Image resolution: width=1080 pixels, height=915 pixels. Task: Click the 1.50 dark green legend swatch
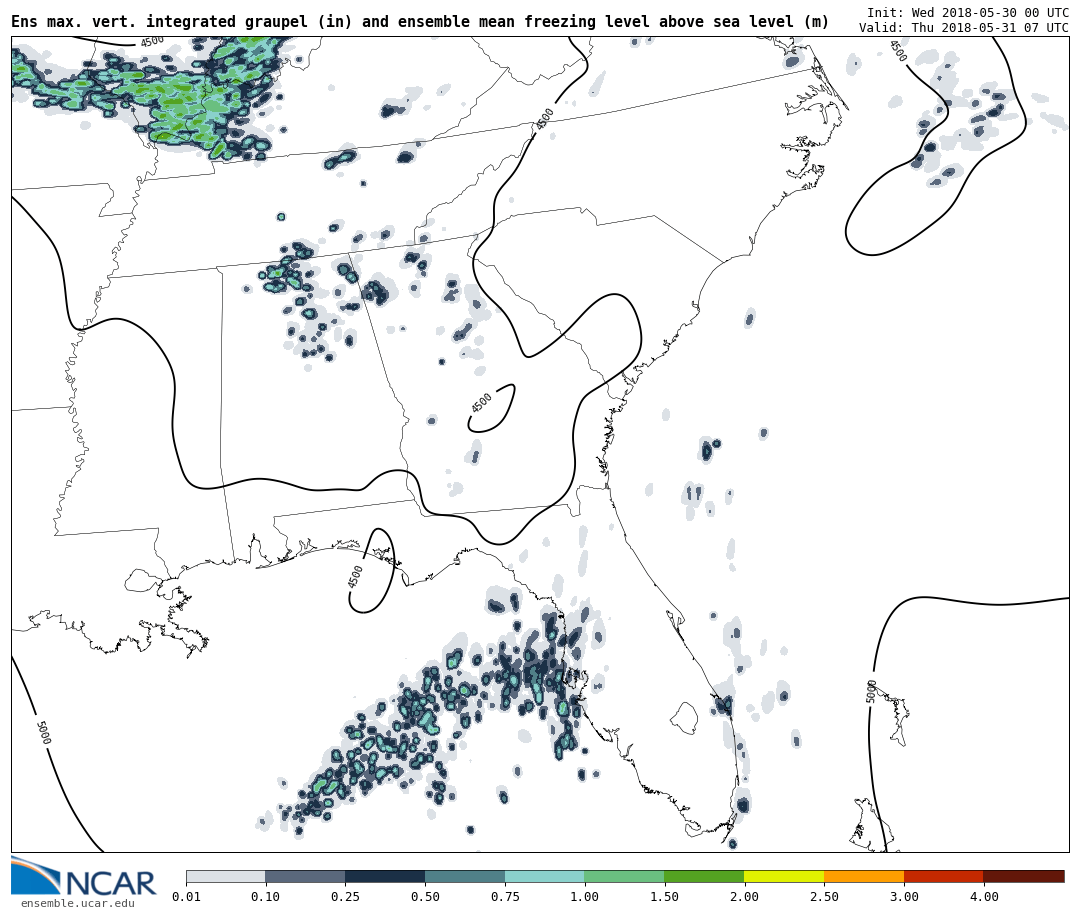click(x=704, y=876)
